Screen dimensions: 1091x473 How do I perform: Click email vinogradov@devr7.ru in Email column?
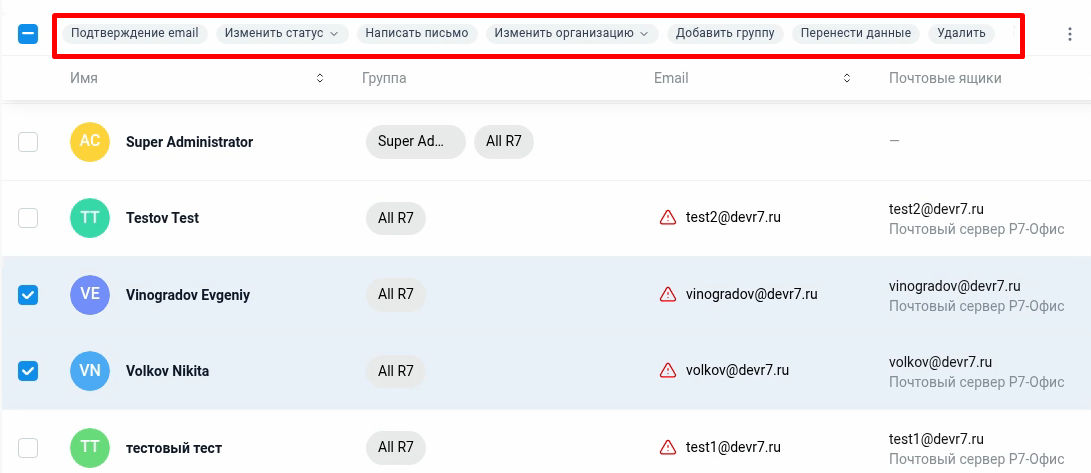tap(751, 294)
